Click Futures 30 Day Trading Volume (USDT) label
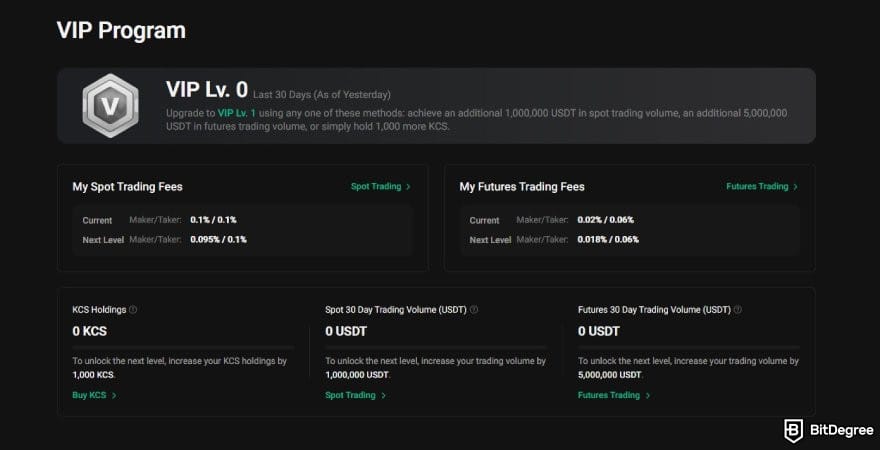This screenshot has width=880, height=450. 654,310
